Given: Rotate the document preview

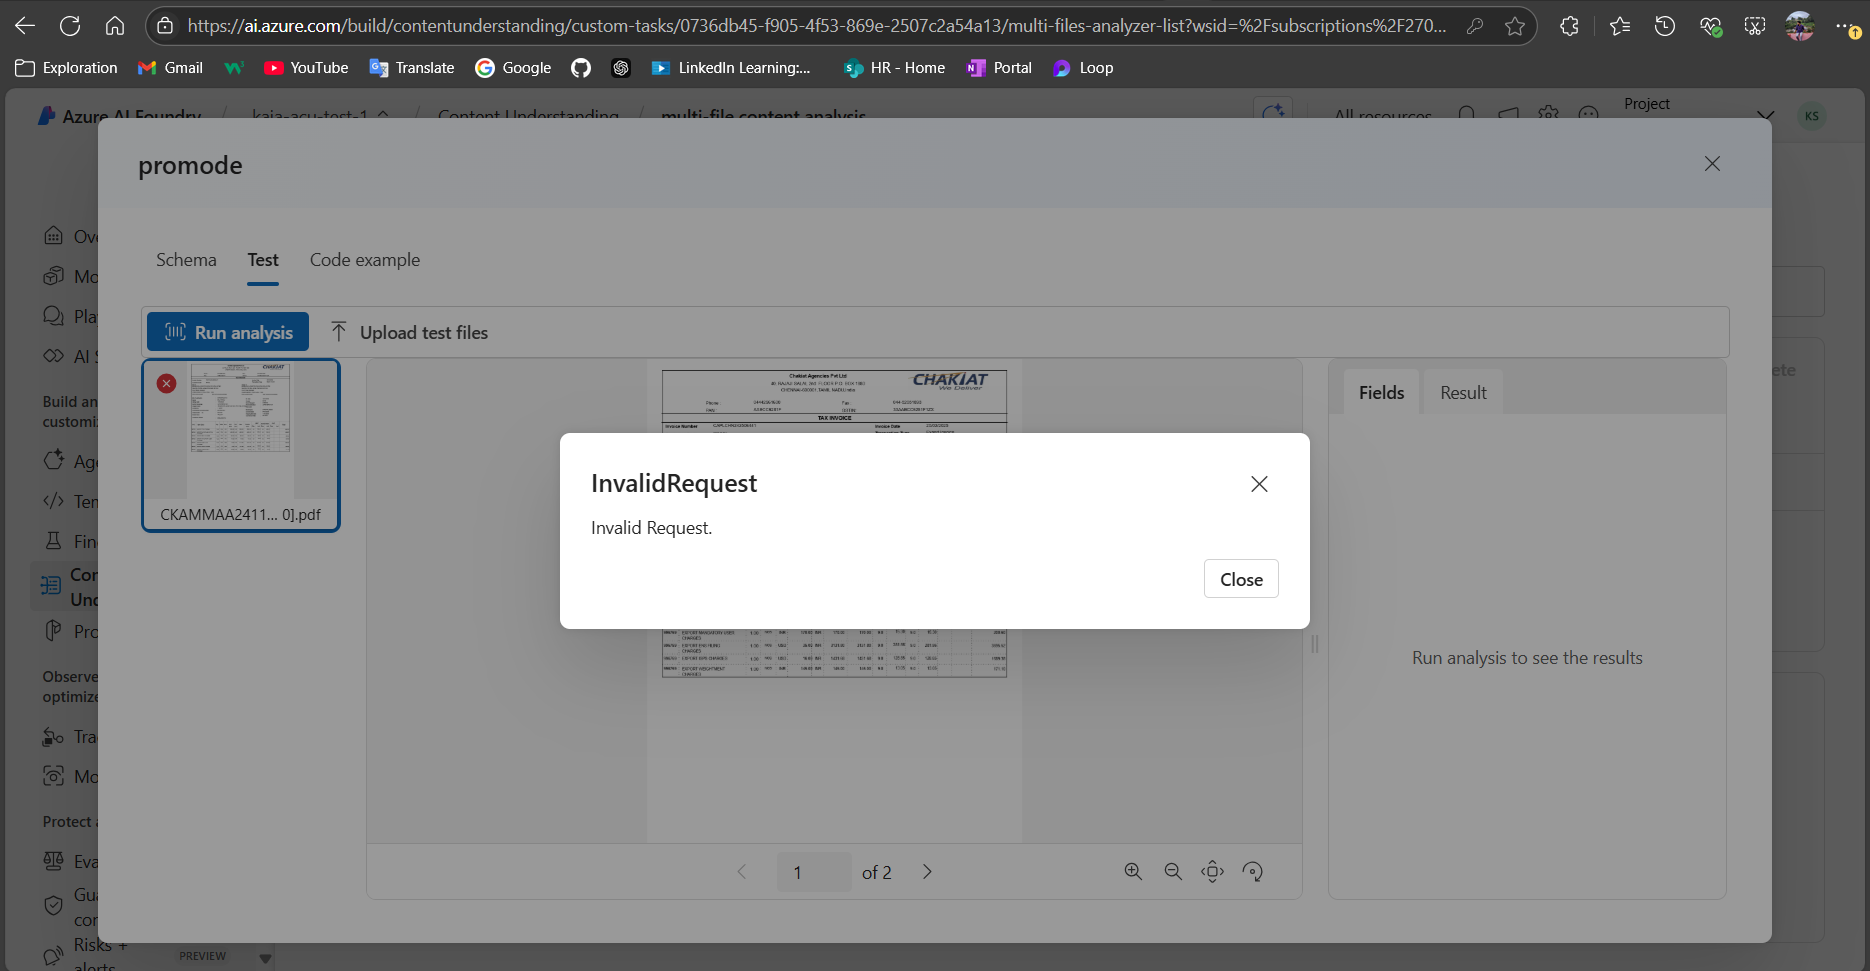Looking at the screenshot, I should coord(1253,872).
